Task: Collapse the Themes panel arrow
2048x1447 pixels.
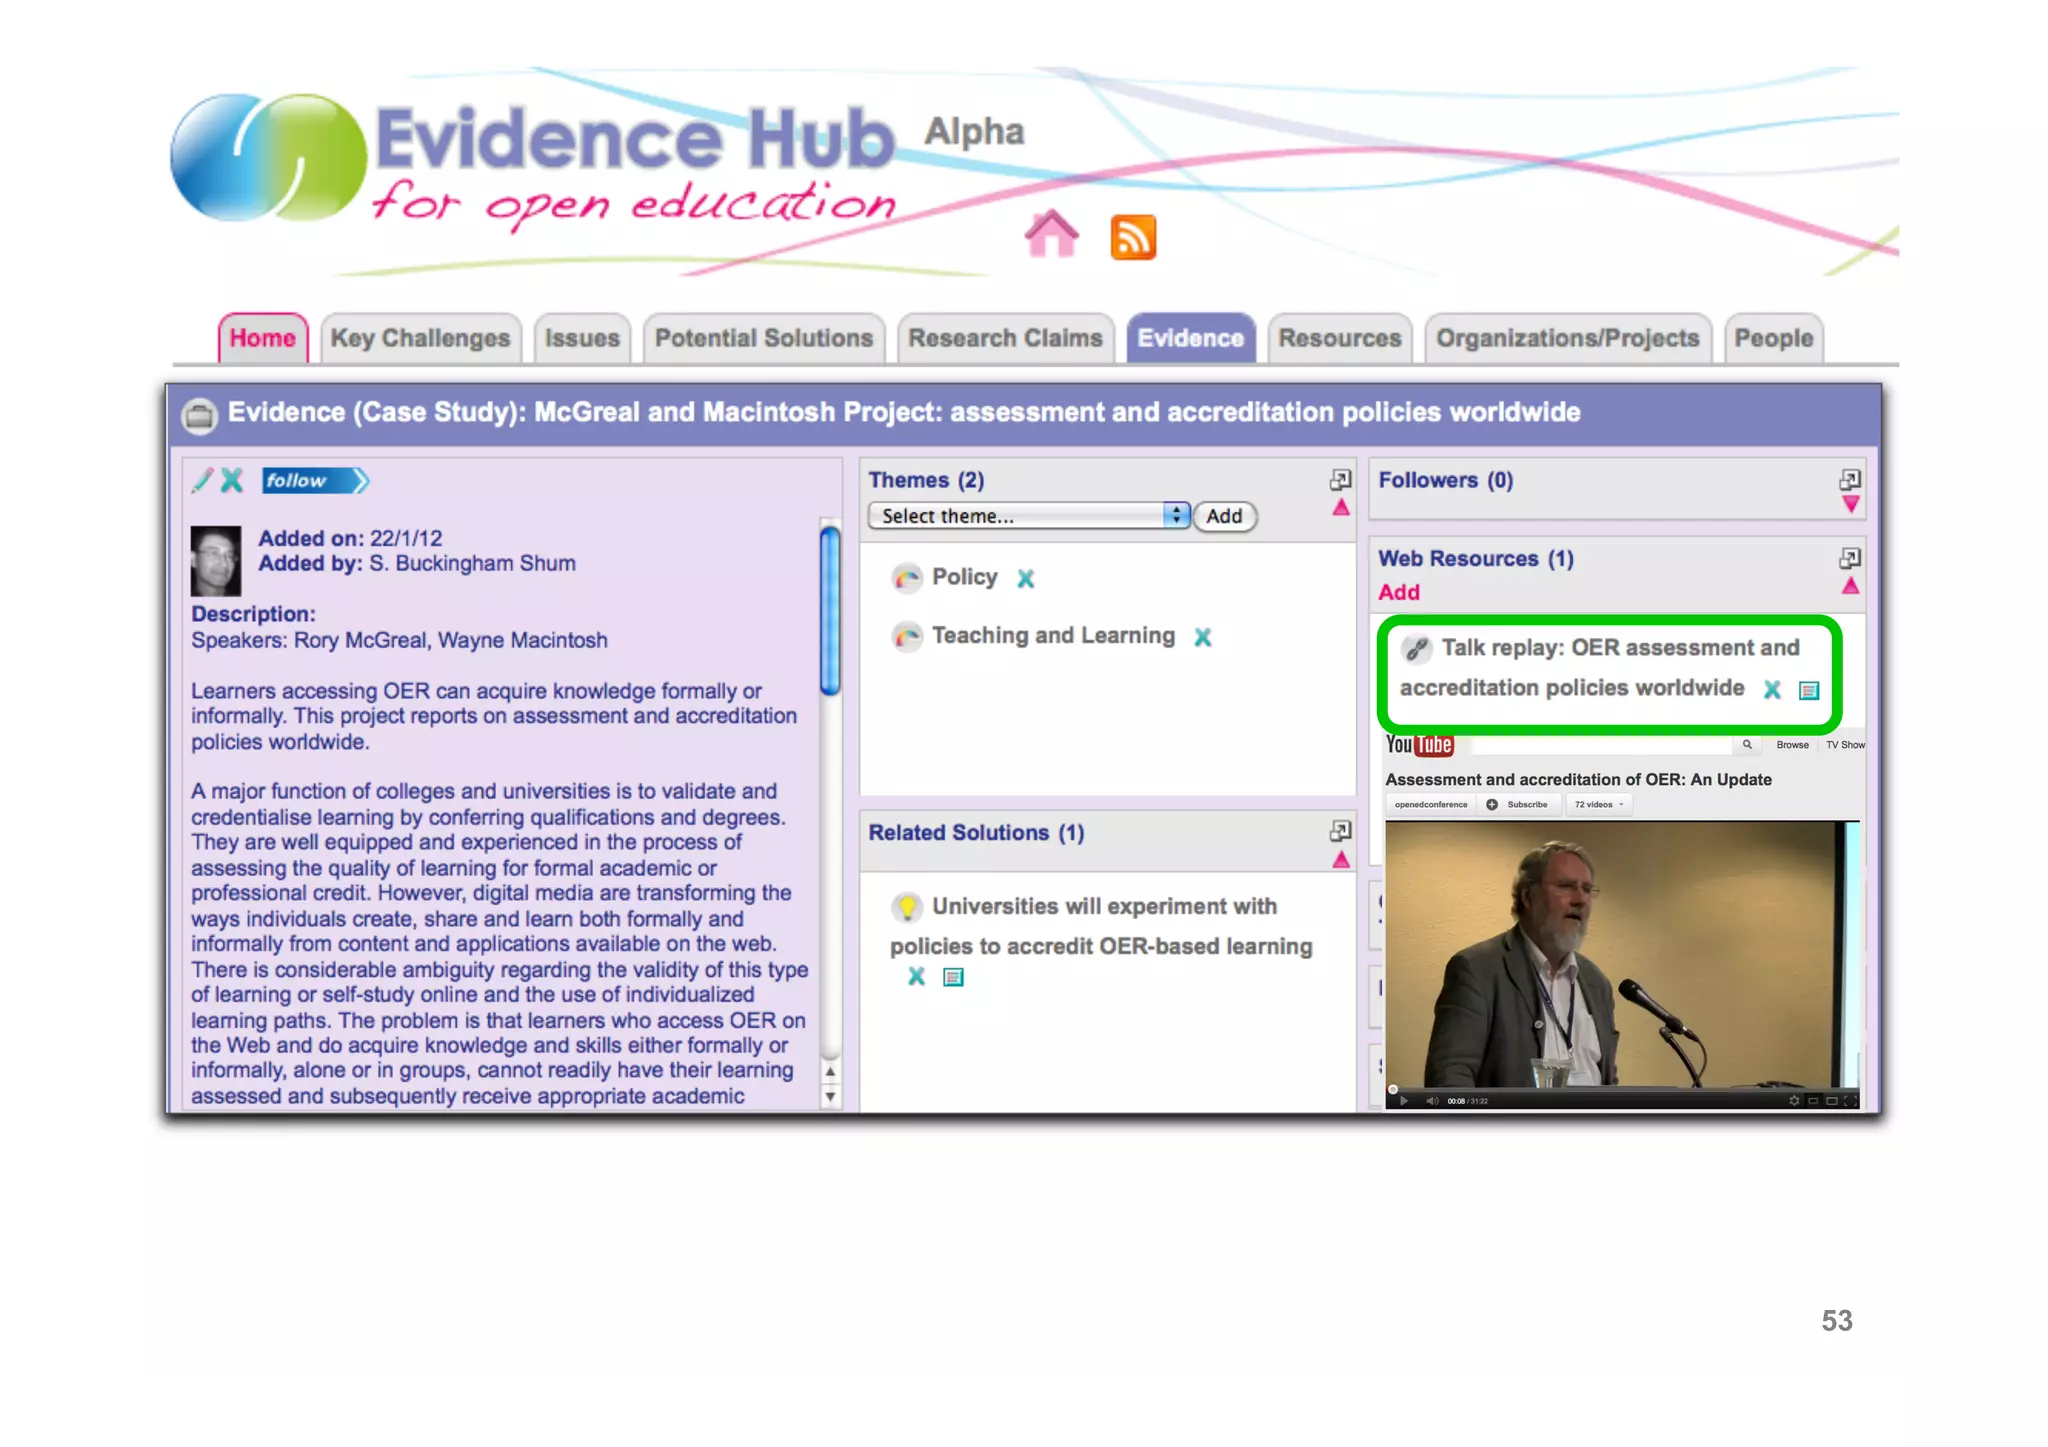Action: 1341,508
